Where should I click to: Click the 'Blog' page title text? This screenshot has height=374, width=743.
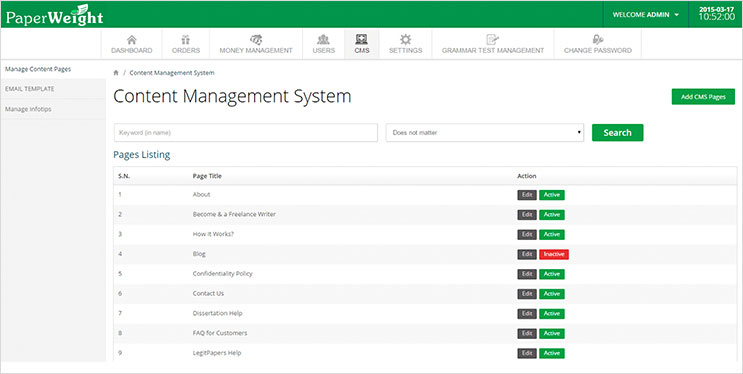click(x=199, y=254)
